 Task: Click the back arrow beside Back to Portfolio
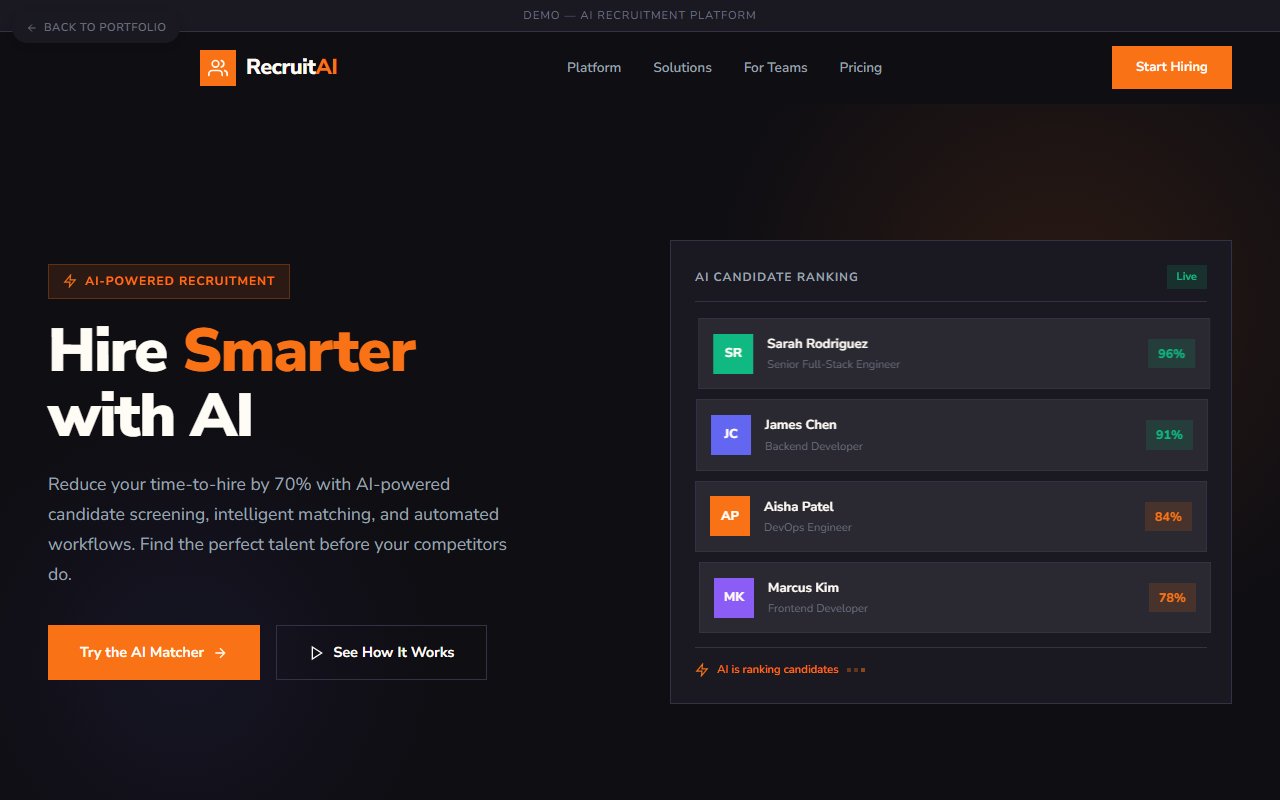[x=31, y=27]
